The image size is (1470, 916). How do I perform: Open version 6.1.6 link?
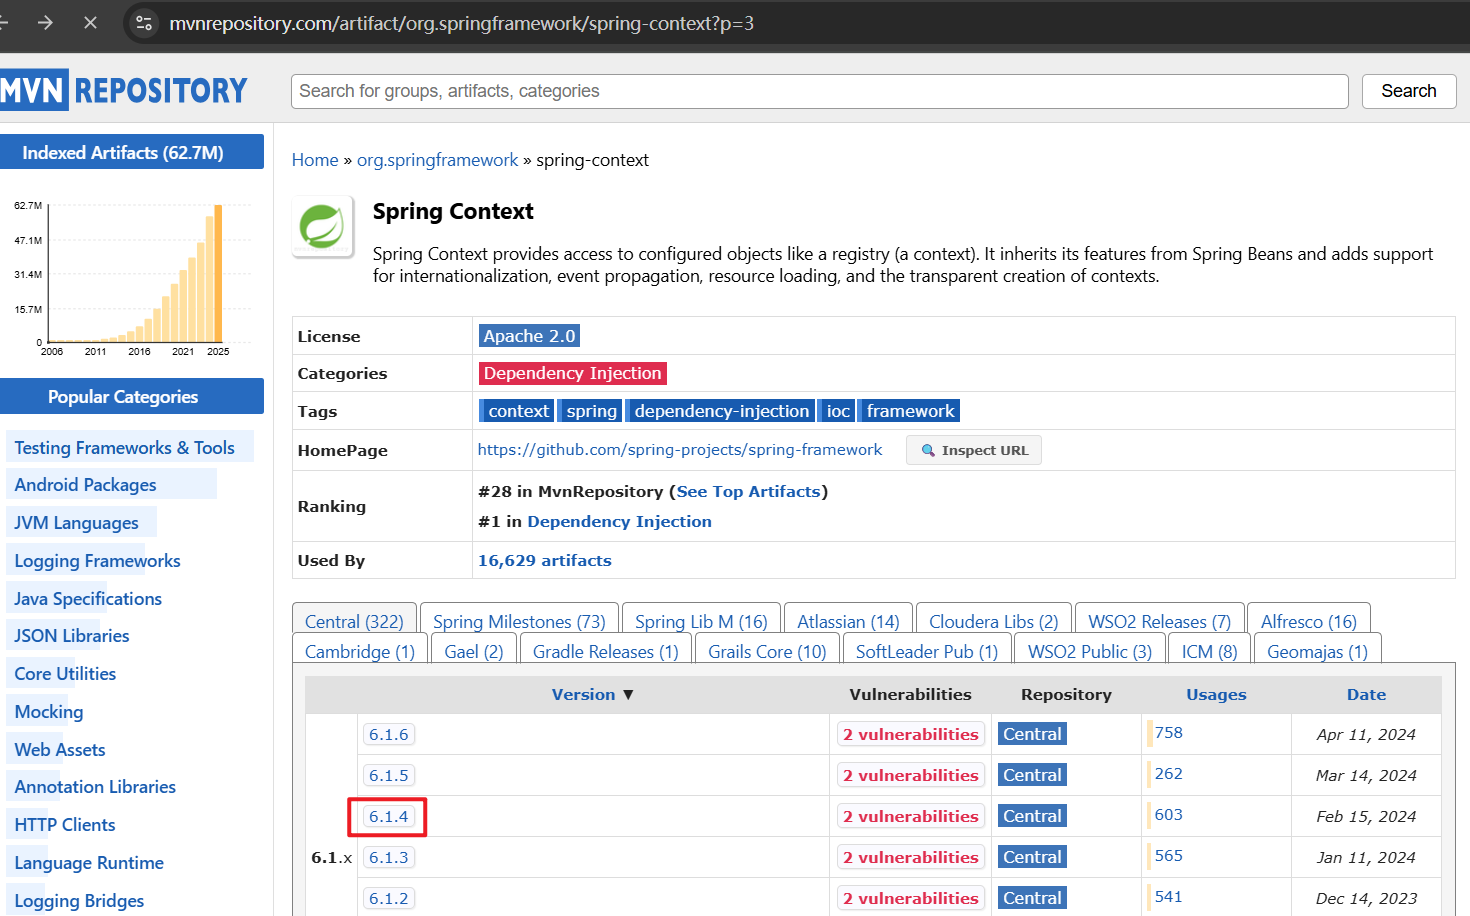388,734
